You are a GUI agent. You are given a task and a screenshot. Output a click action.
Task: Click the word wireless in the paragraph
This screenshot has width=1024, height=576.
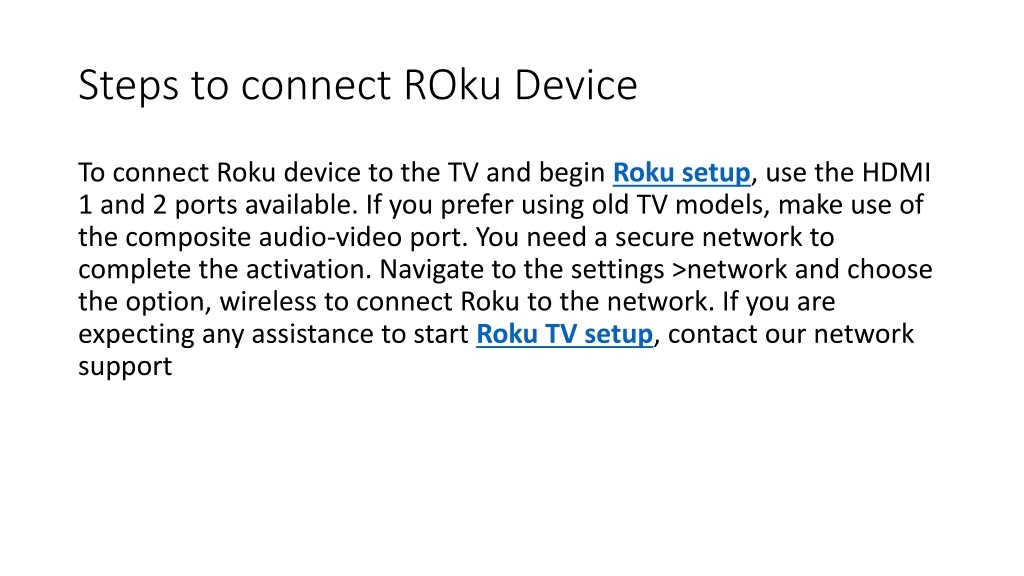tap(268, 302)
